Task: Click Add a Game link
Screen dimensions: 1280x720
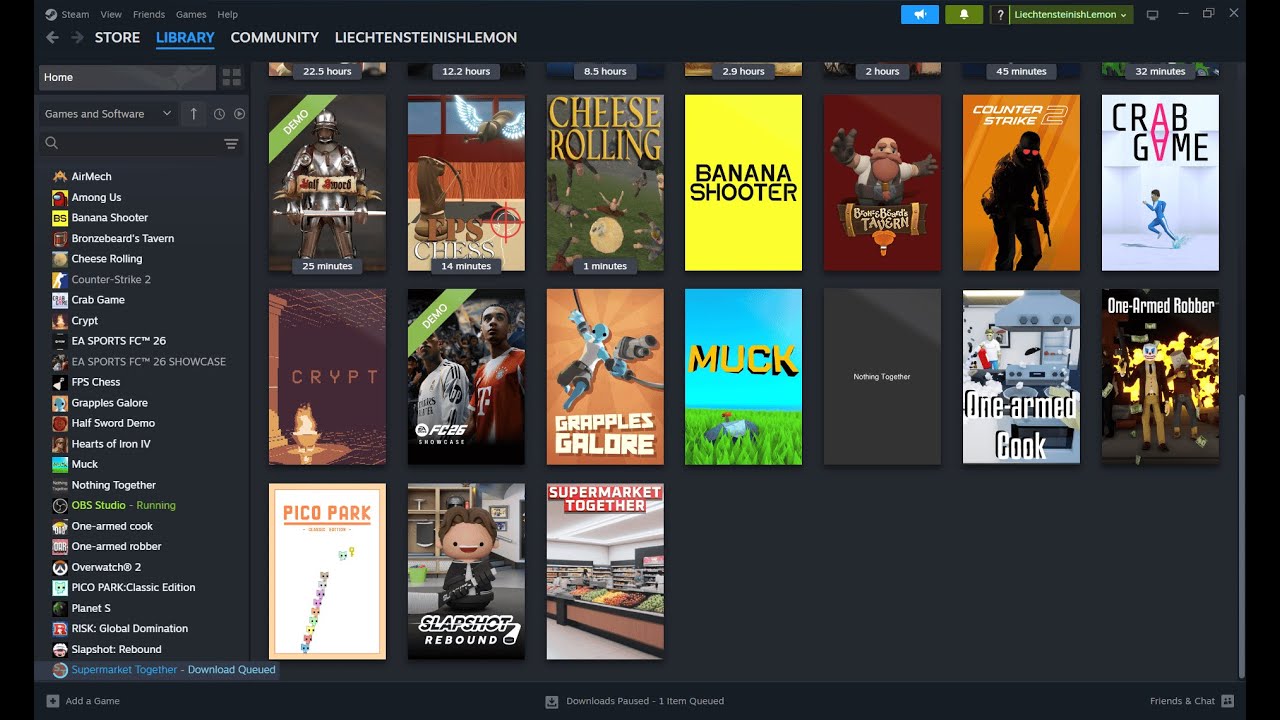Action: click(x=93, y=701)
